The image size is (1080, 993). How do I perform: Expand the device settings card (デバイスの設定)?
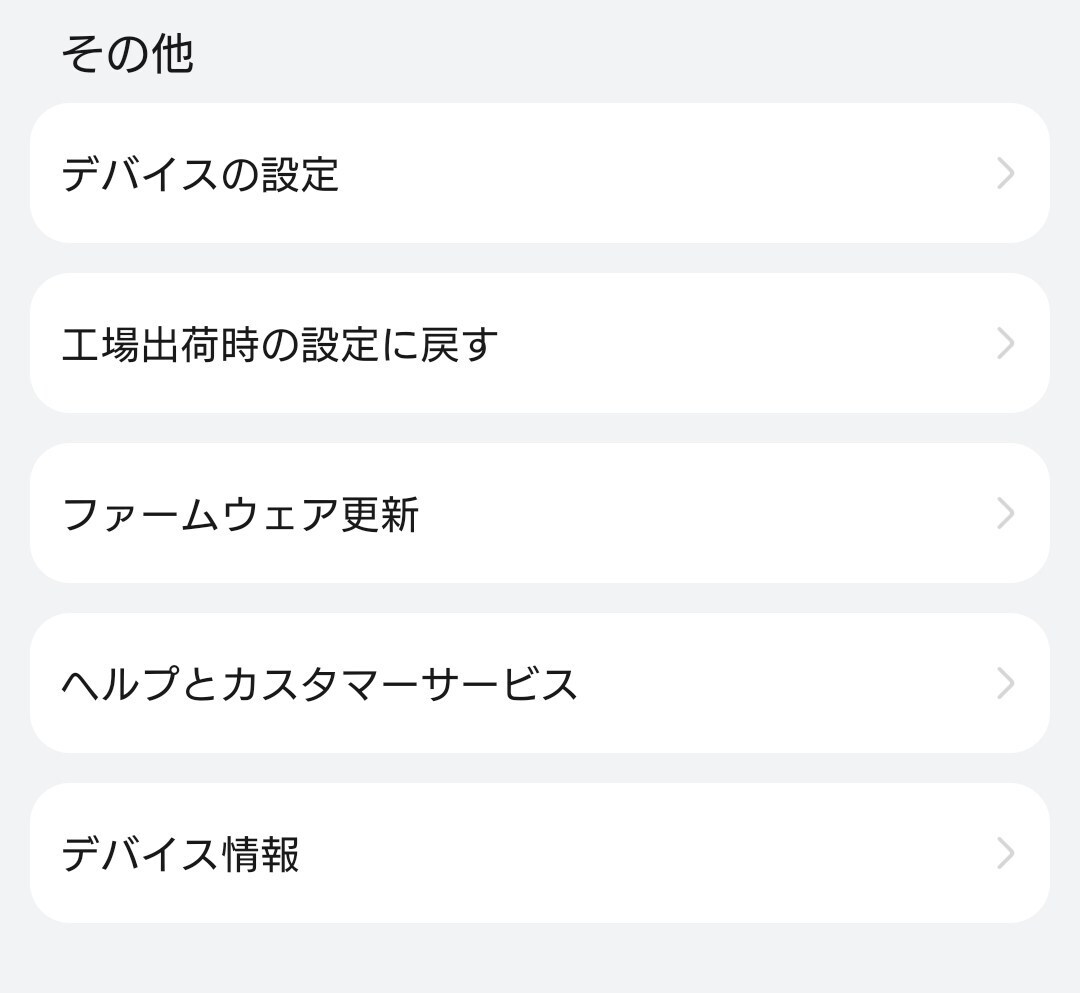pos(540,173)
